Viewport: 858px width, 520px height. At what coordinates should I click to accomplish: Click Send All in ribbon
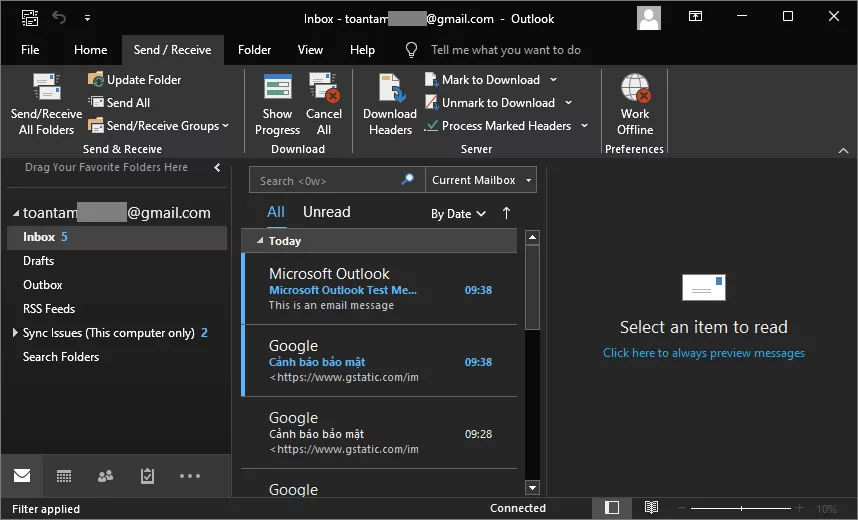(119, 103)
